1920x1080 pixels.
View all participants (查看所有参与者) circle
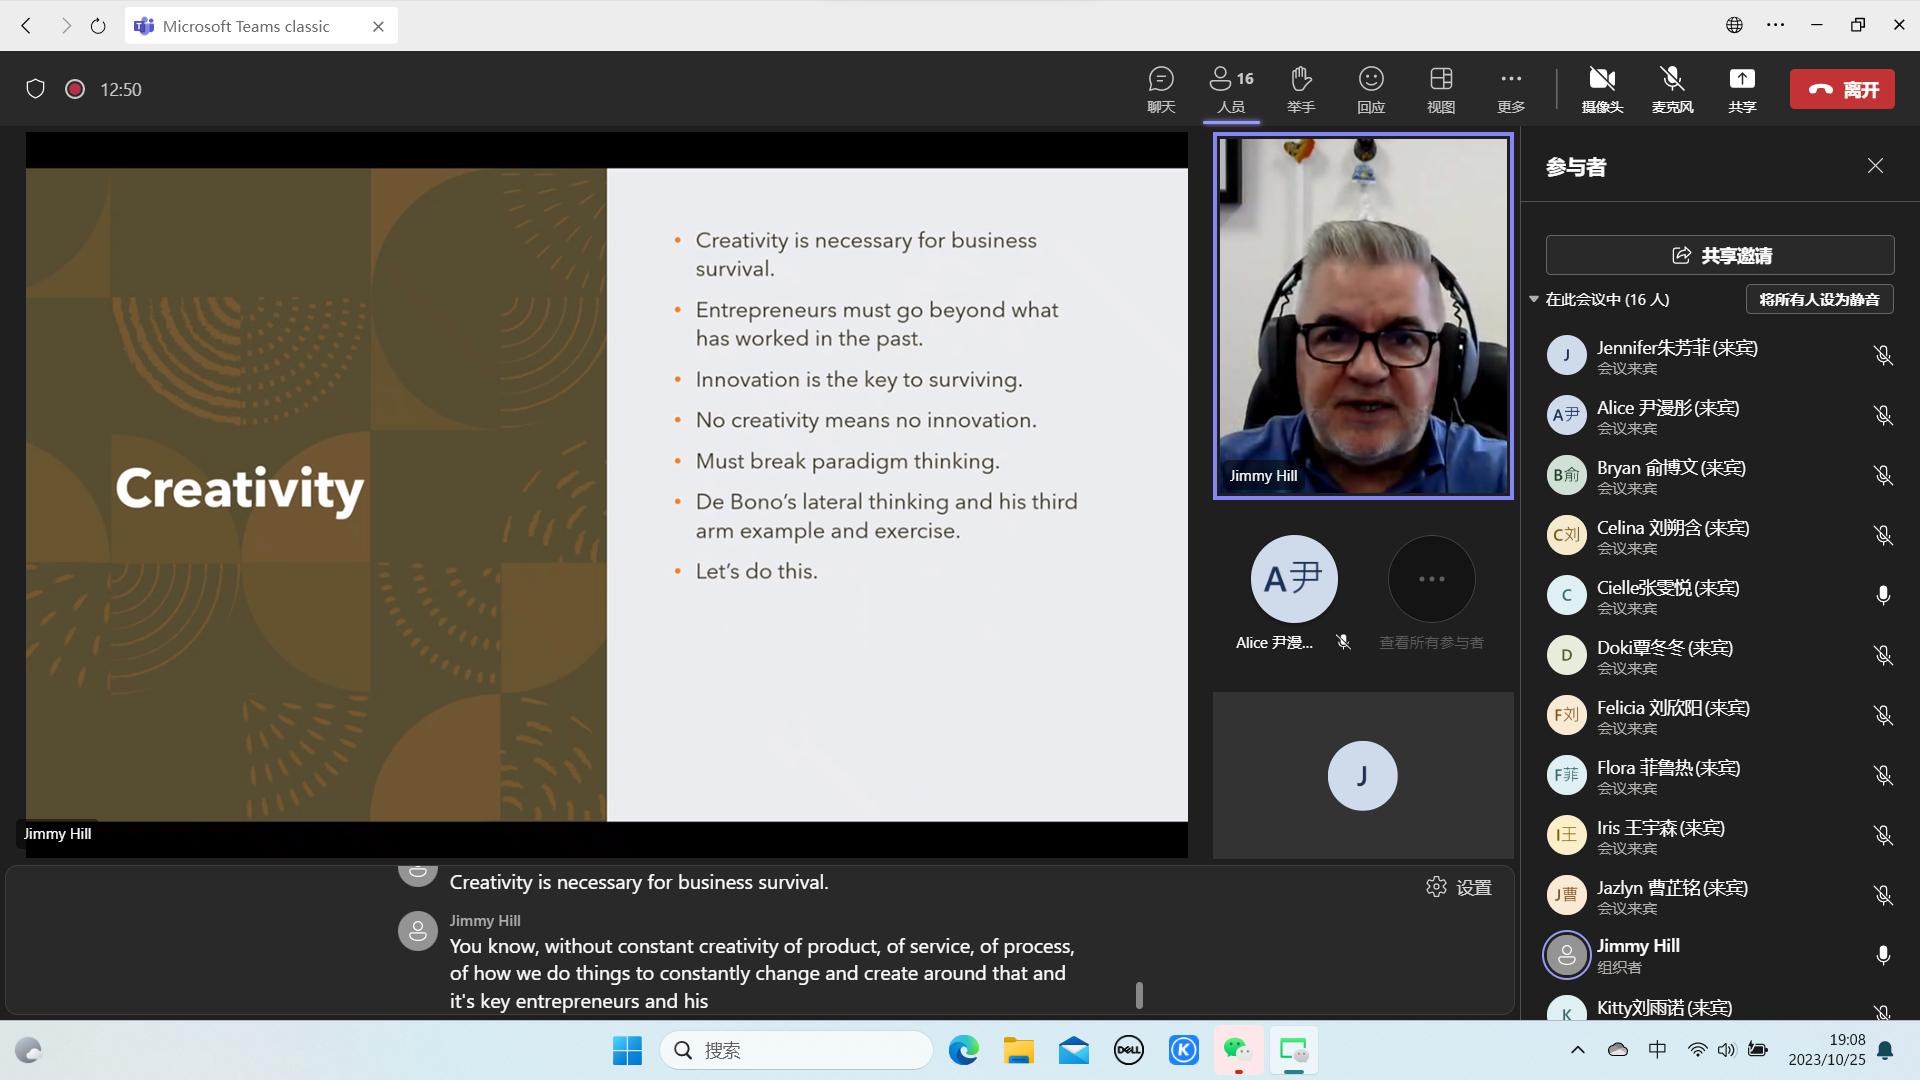click(1431, 579)
